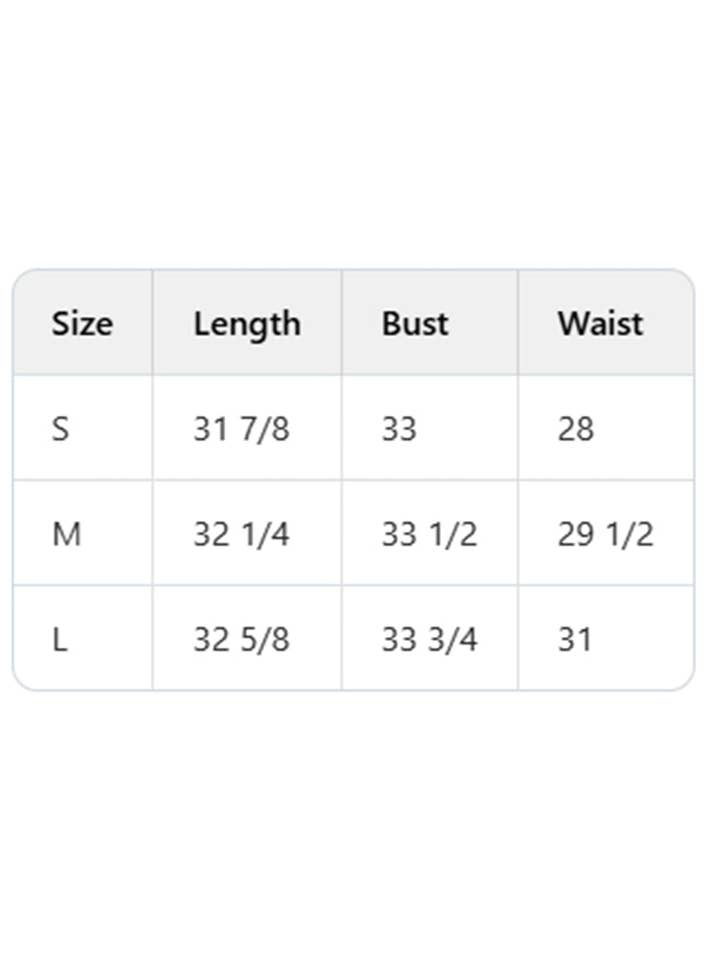Select the M size row label
The width and height of the screenshot is (720, 960).
coord(66,535)
